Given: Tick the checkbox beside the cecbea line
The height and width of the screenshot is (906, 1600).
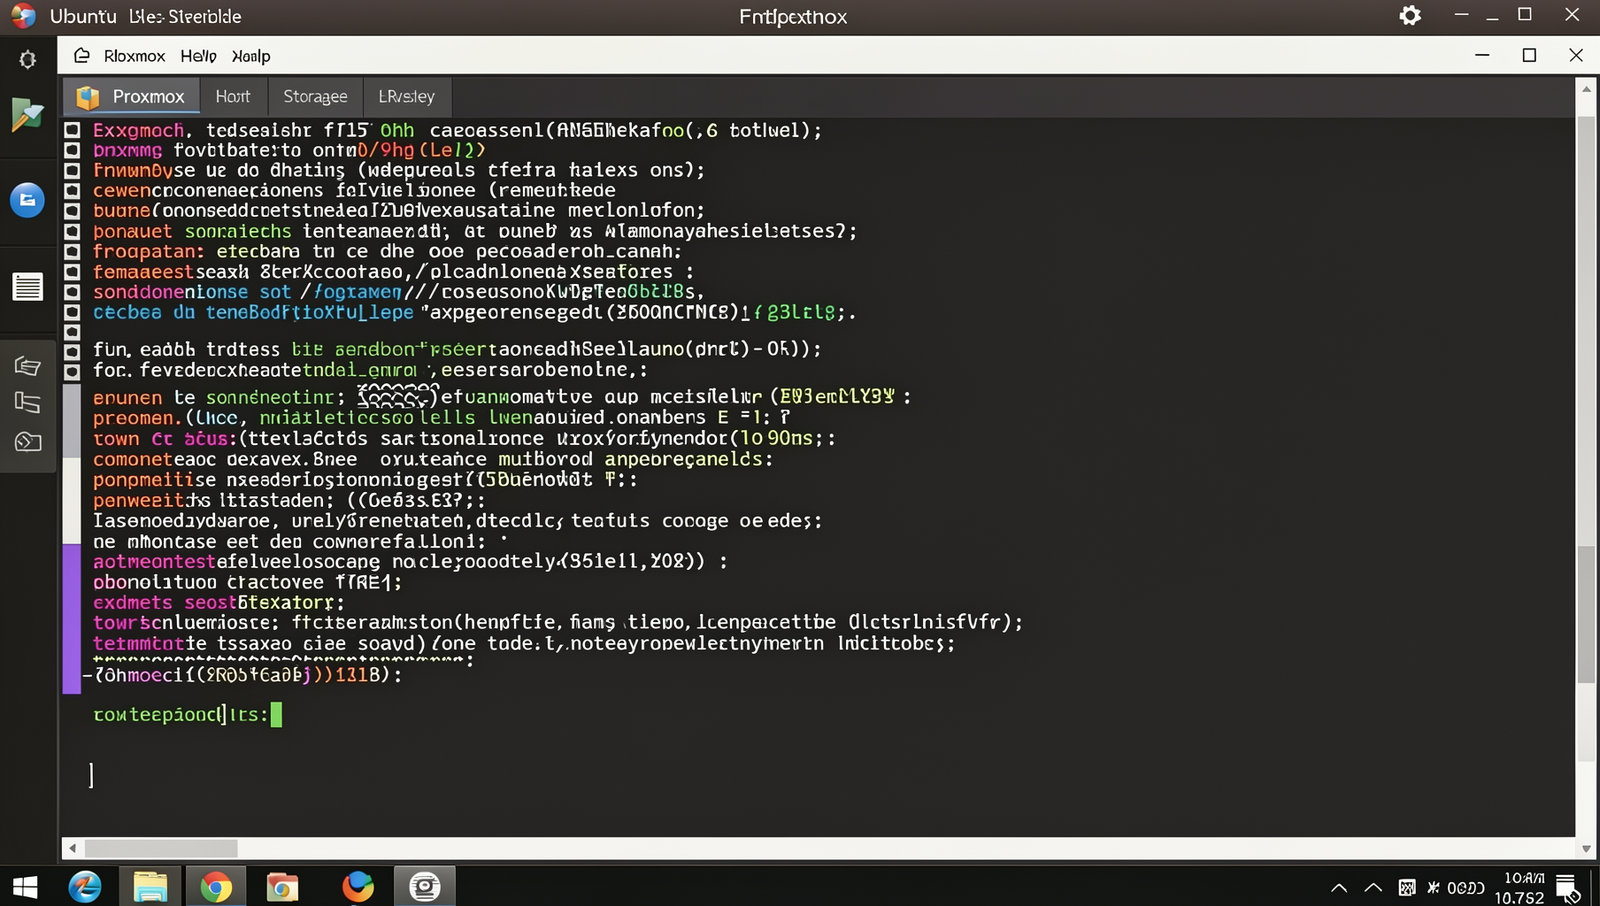Looking at the screenshot, I should coord(72,312).
